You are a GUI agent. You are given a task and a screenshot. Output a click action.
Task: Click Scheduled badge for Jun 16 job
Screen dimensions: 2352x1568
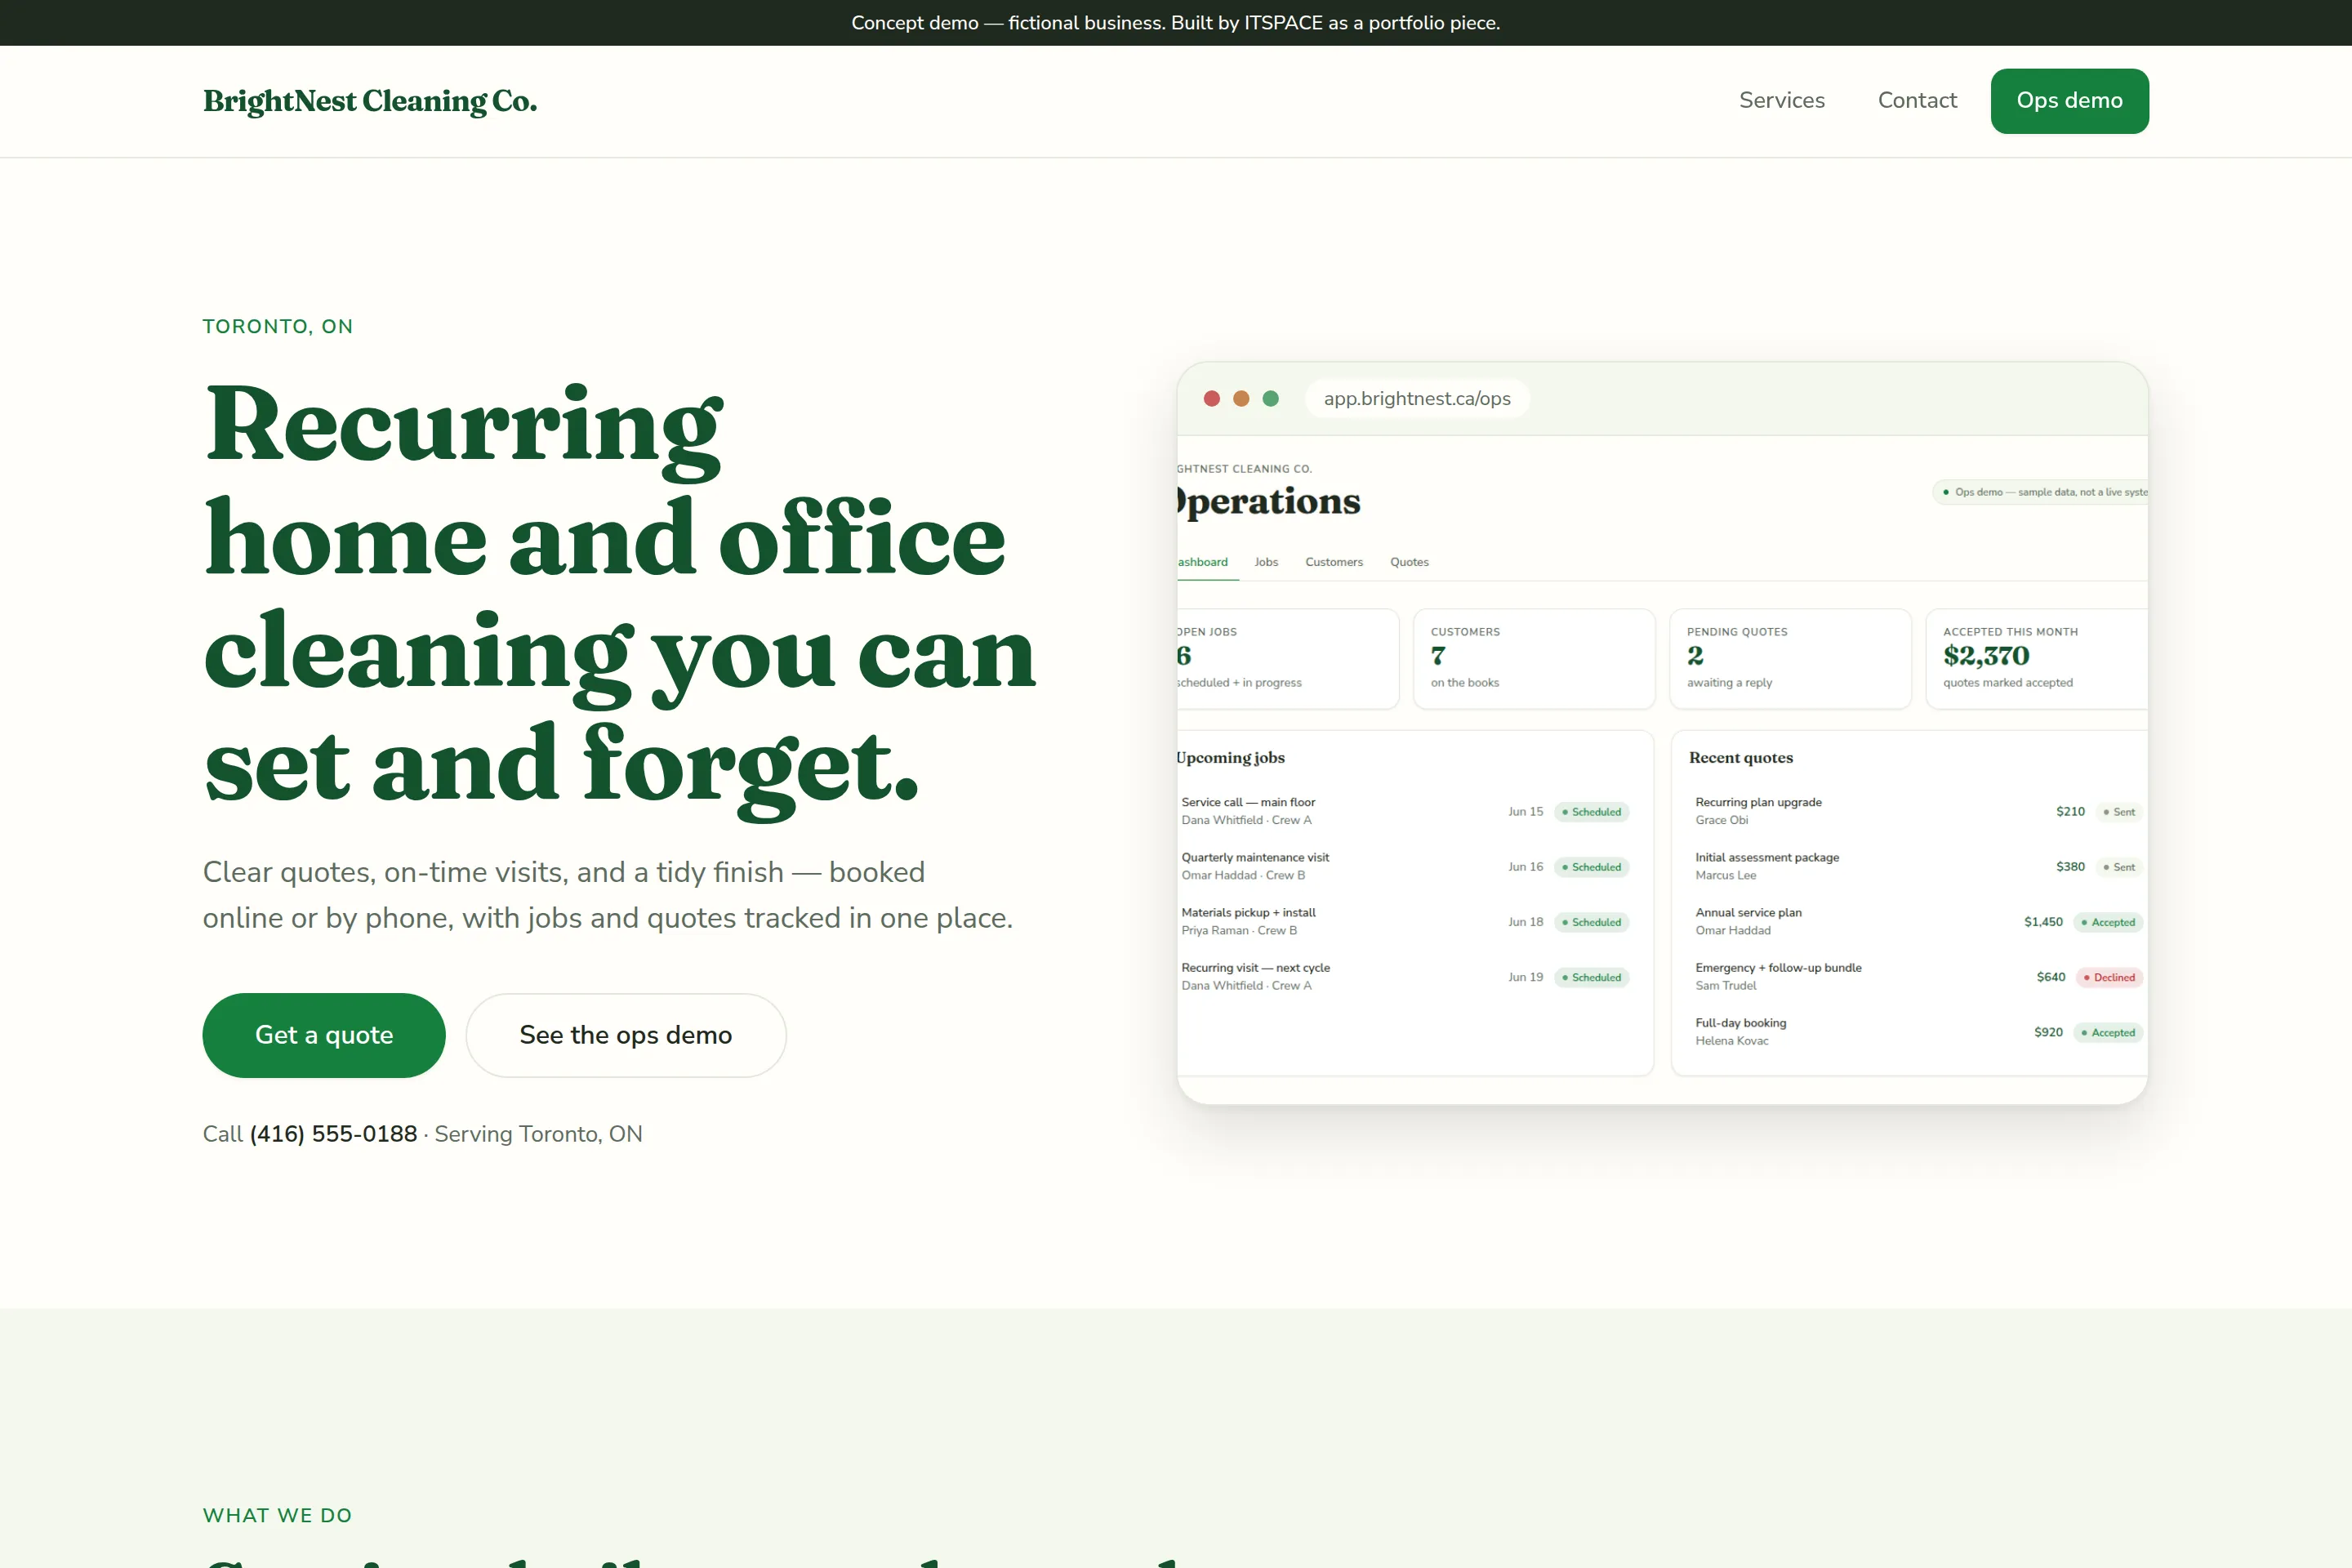coord(1592,867)
